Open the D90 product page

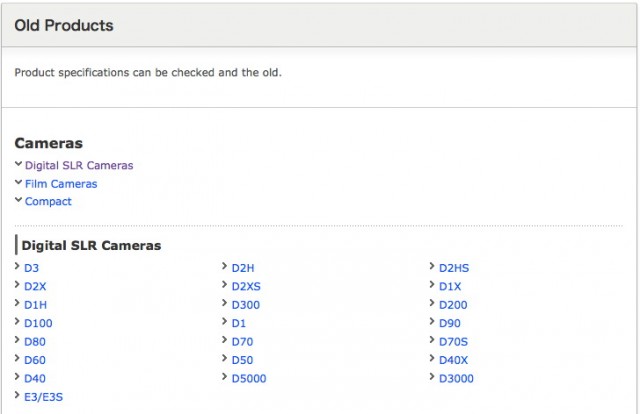point(449,323)
